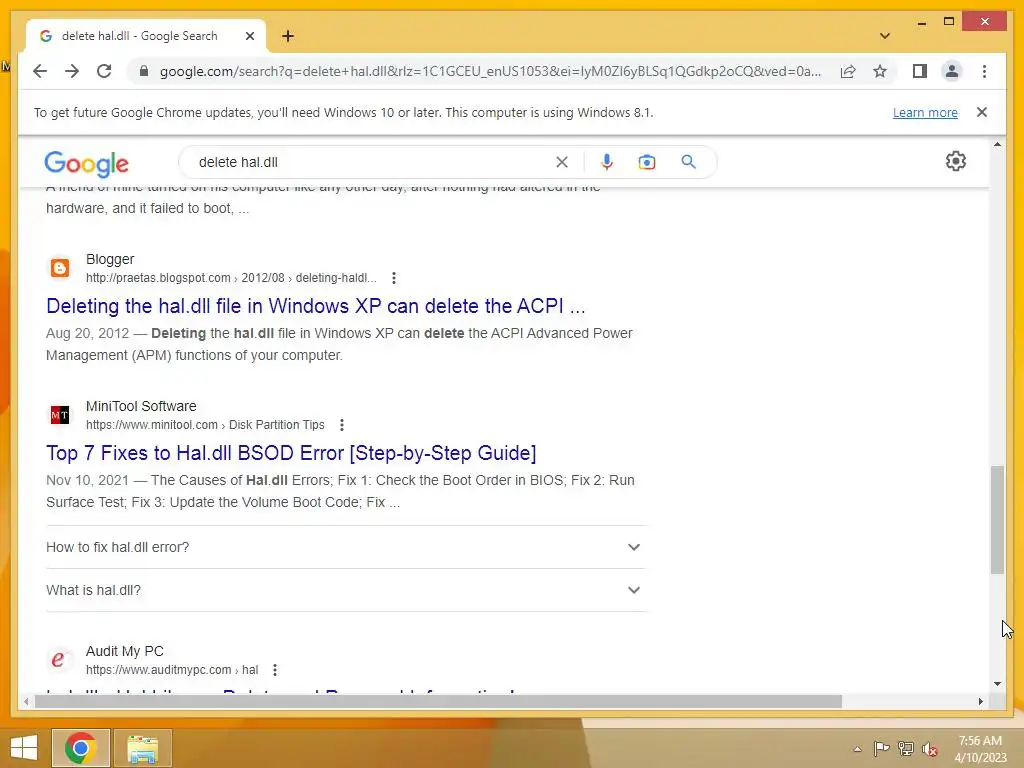1024x768 pixels.
Task: Open Chrome three-dot menu
Action: coord(984,71)
